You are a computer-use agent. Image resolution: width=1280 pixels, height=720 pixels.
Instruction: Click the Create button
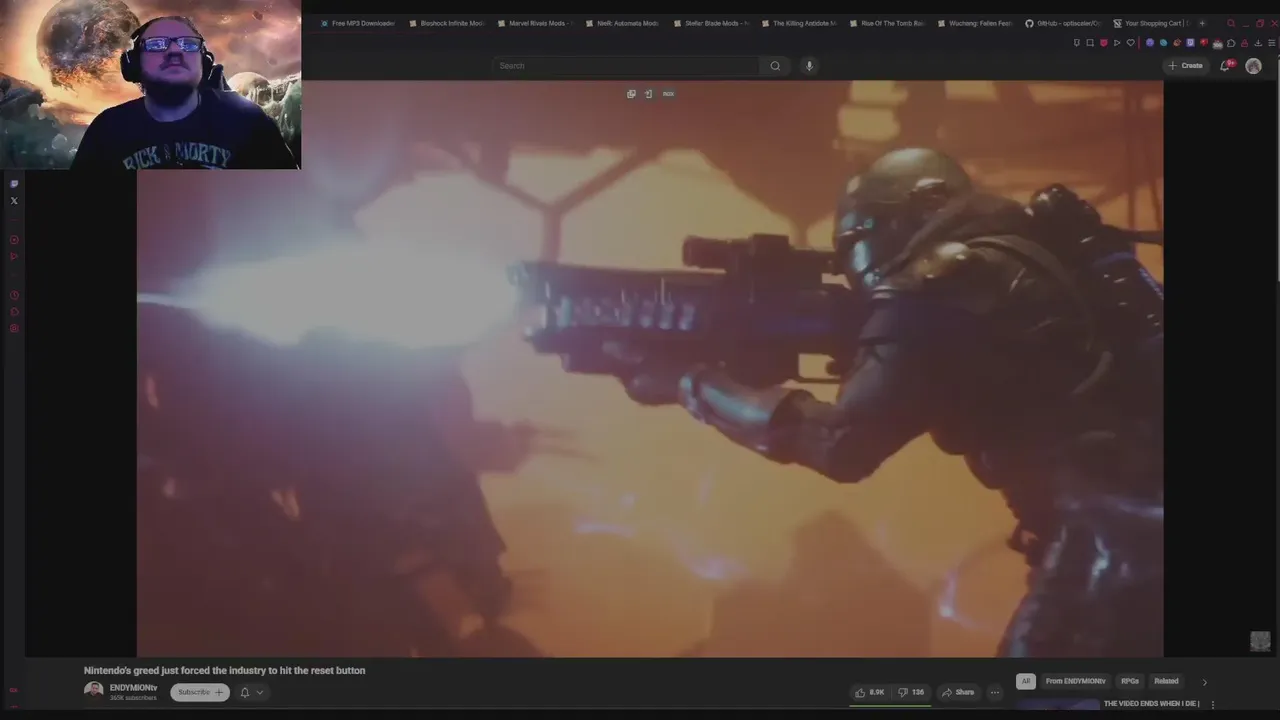coord(1185,66)
